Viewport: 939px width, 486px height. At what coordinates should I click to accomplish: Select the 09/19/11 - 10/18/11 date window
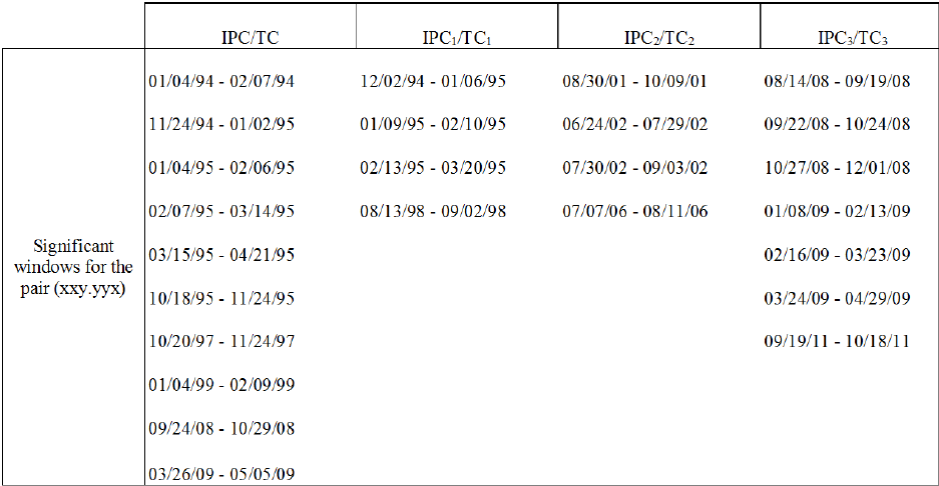point(836,341)
